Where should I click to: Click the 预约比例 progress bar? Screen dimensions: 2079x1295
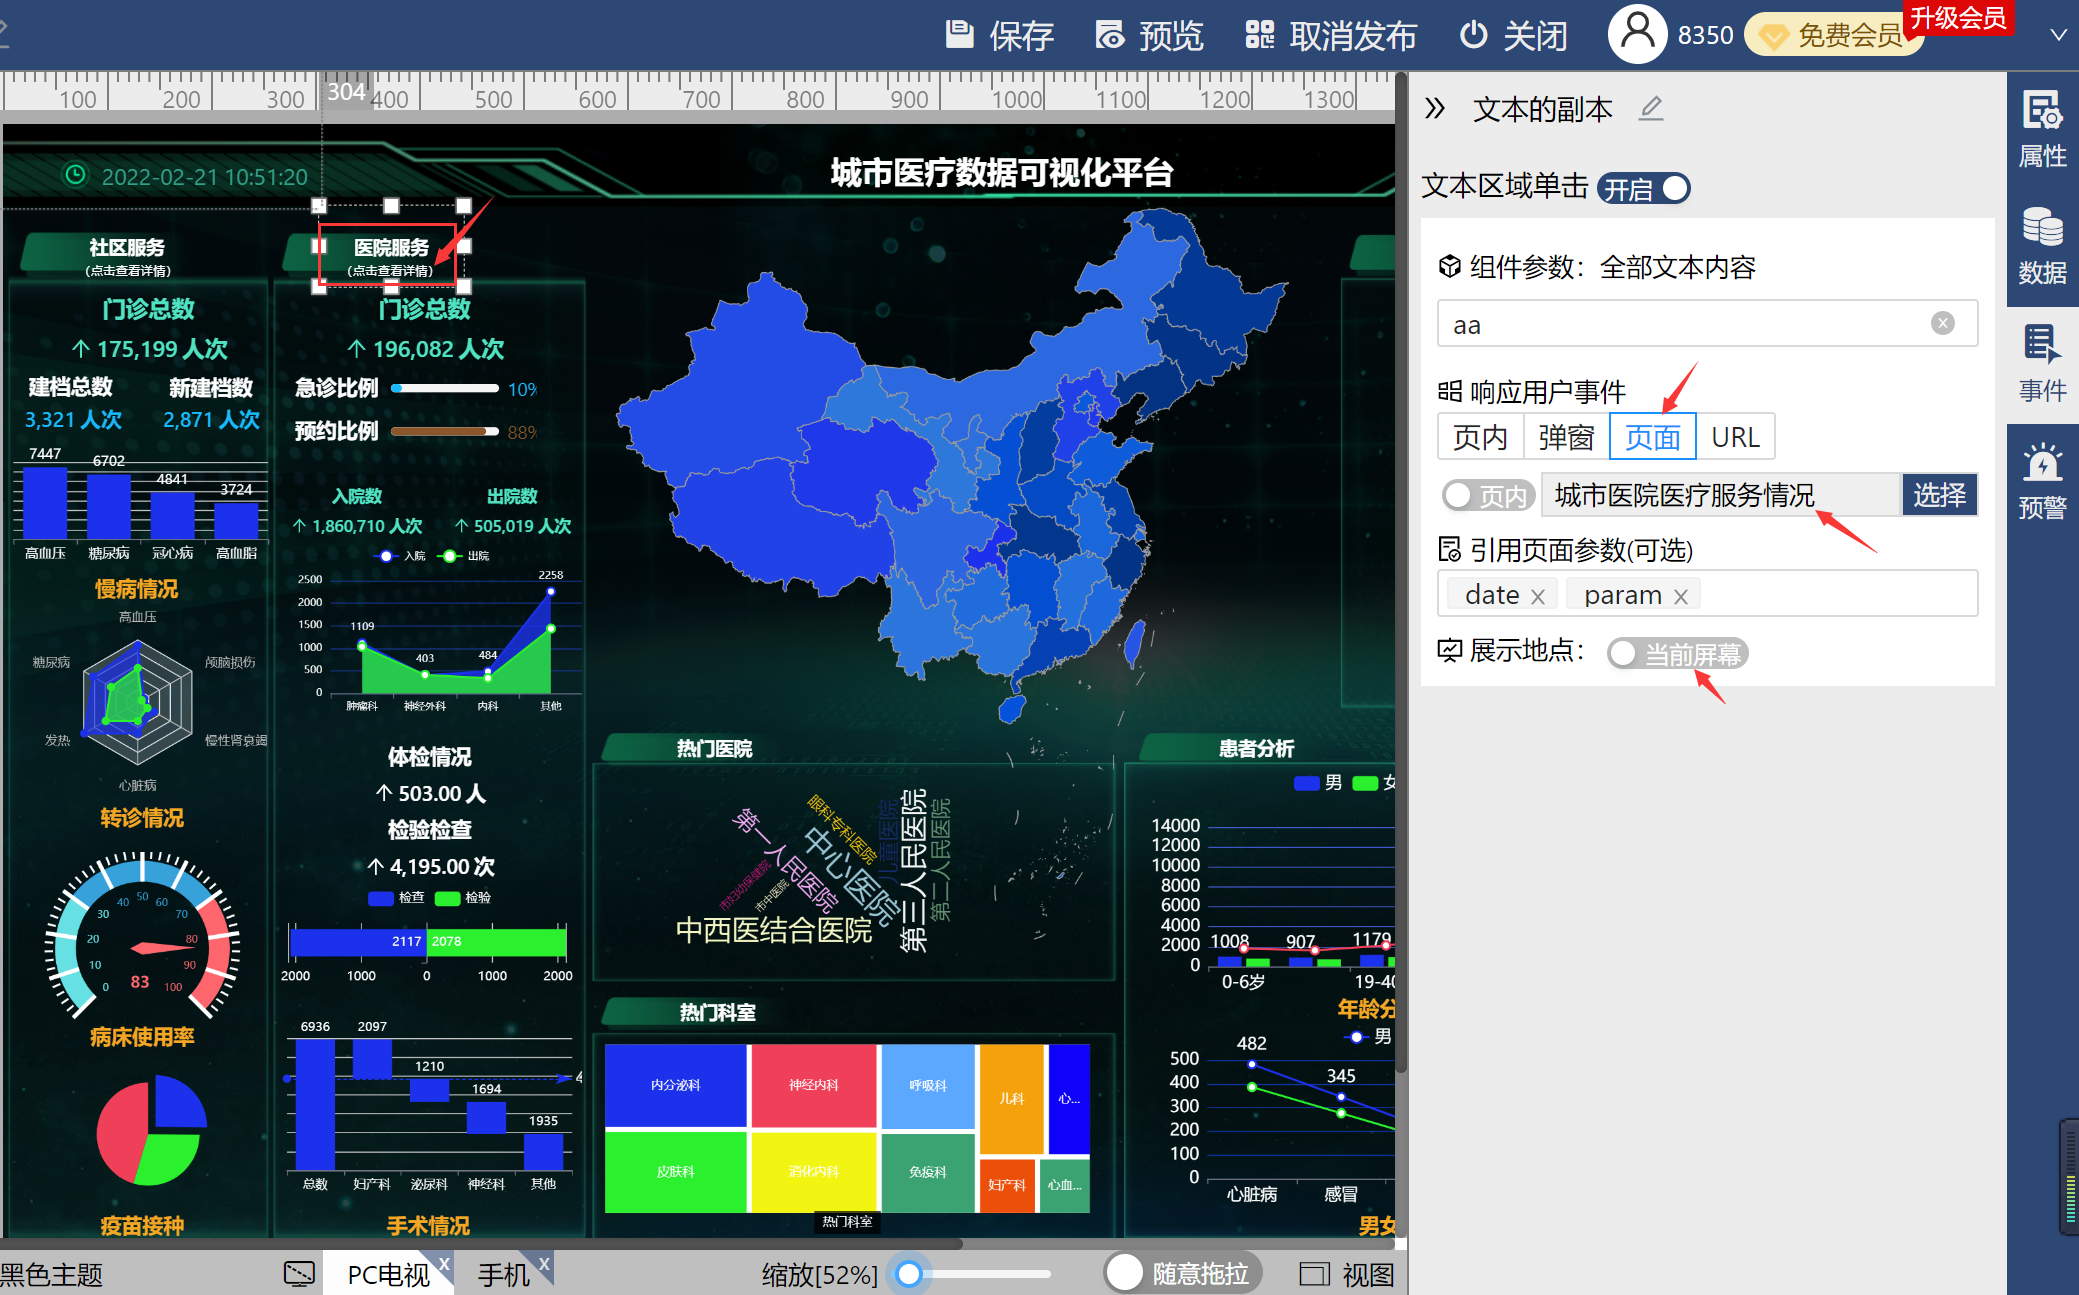click(445, 431)
